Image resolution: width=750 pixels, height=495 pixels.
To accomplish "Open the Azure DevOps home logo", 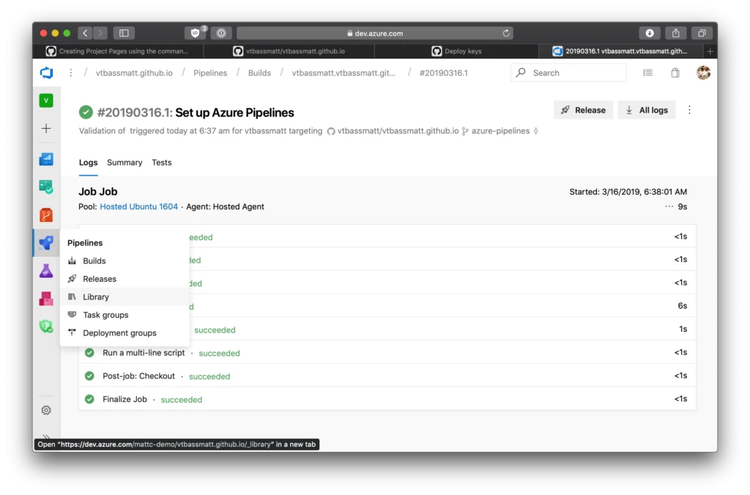I will tap(46, 73).
